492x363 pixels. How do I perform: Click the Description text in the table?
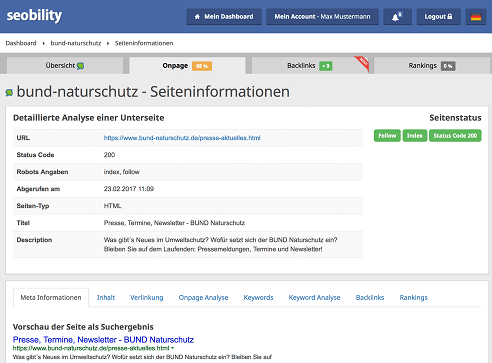pyautogui.click(x=220, y=245)
